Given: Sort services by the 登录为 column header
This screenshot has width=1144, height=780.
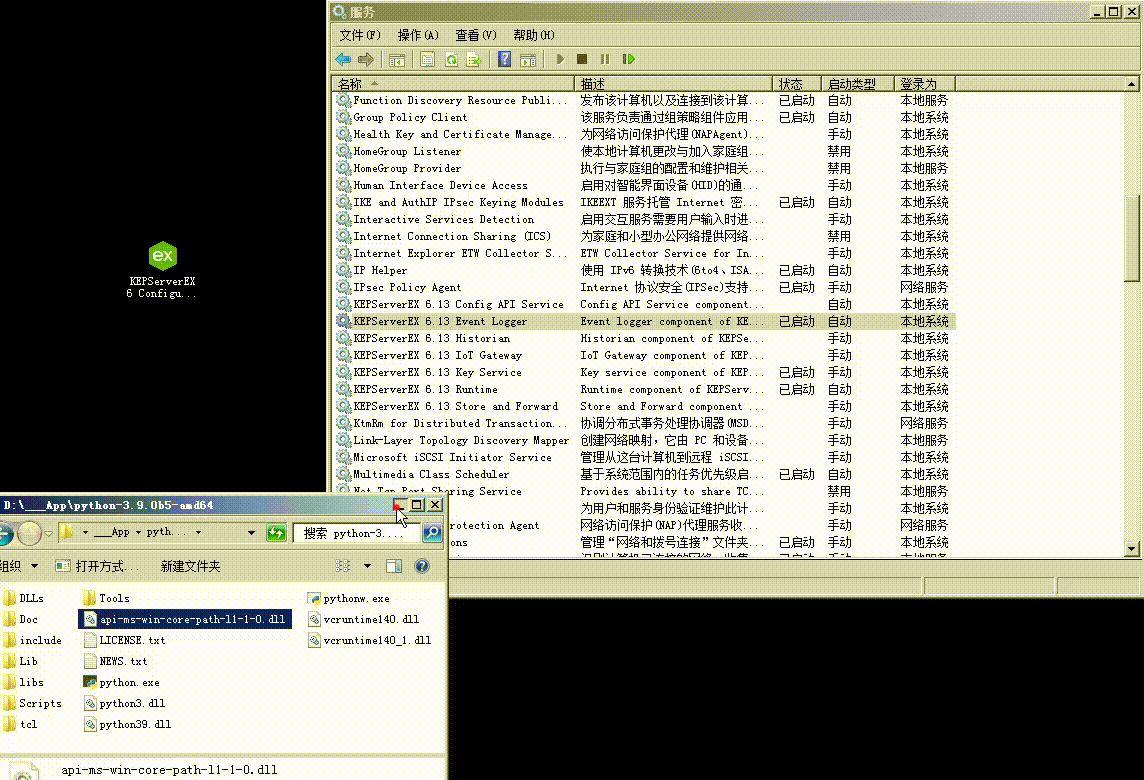Looking at the screenshot, I should point(924,84).
